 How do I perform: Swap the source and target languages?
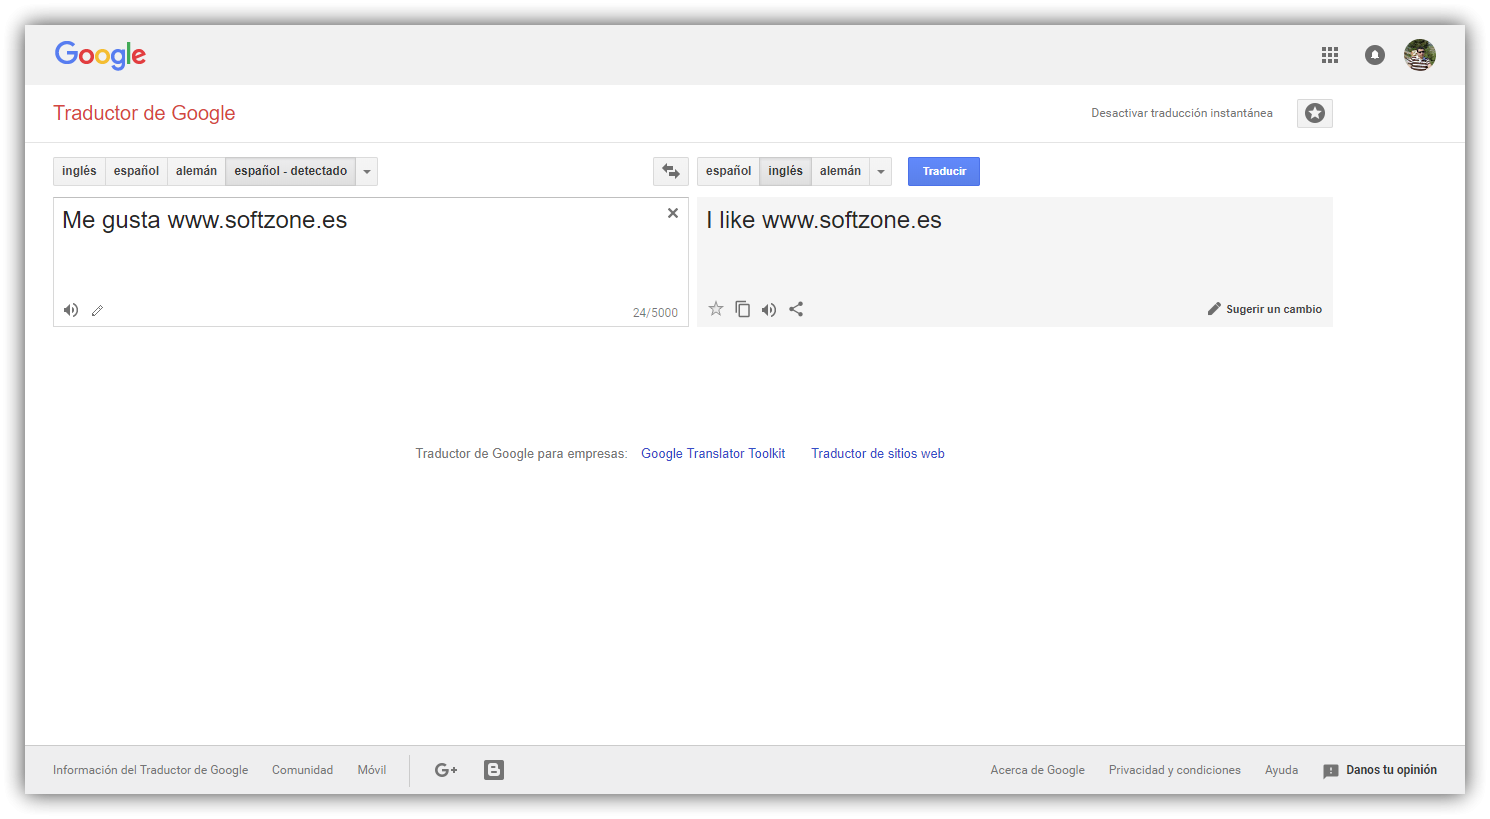[671, 171]
